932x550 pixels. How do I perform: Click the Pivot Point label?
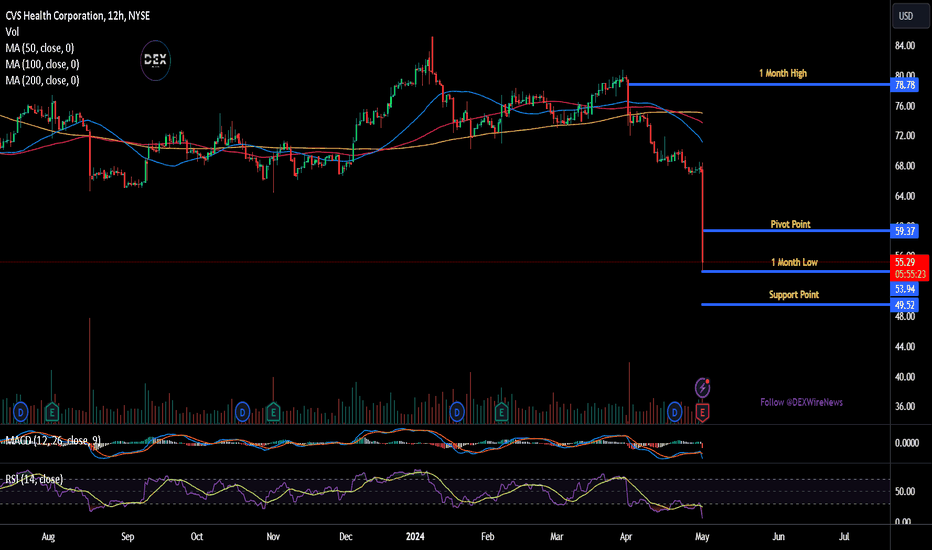click(791, 224)
